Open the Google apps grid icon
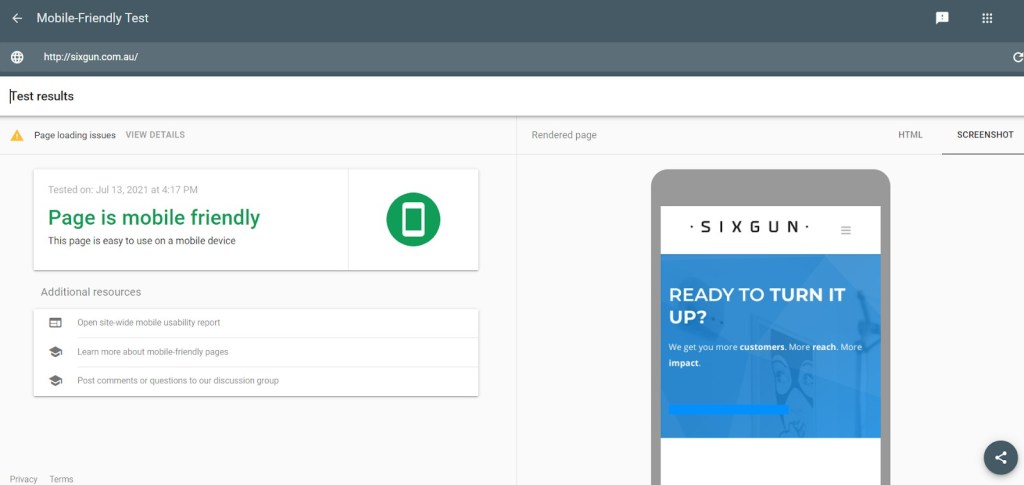 (987, 18)
